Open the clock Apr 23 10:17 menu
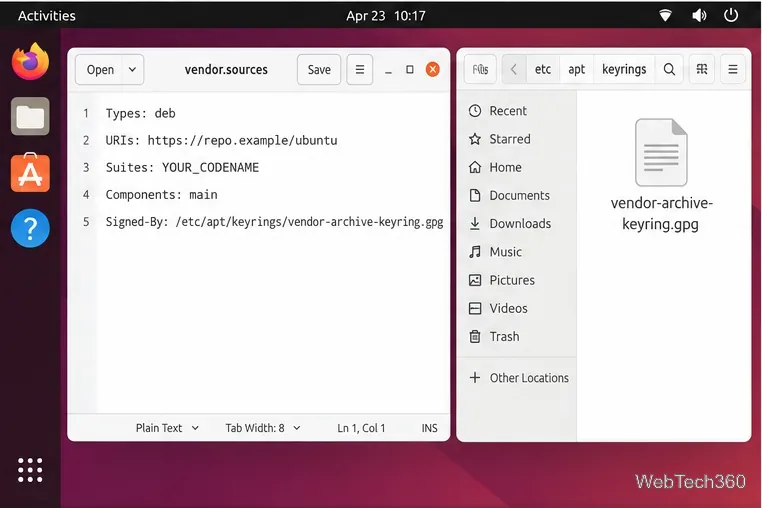The image size is (762, 508). [x=386, y=16]
